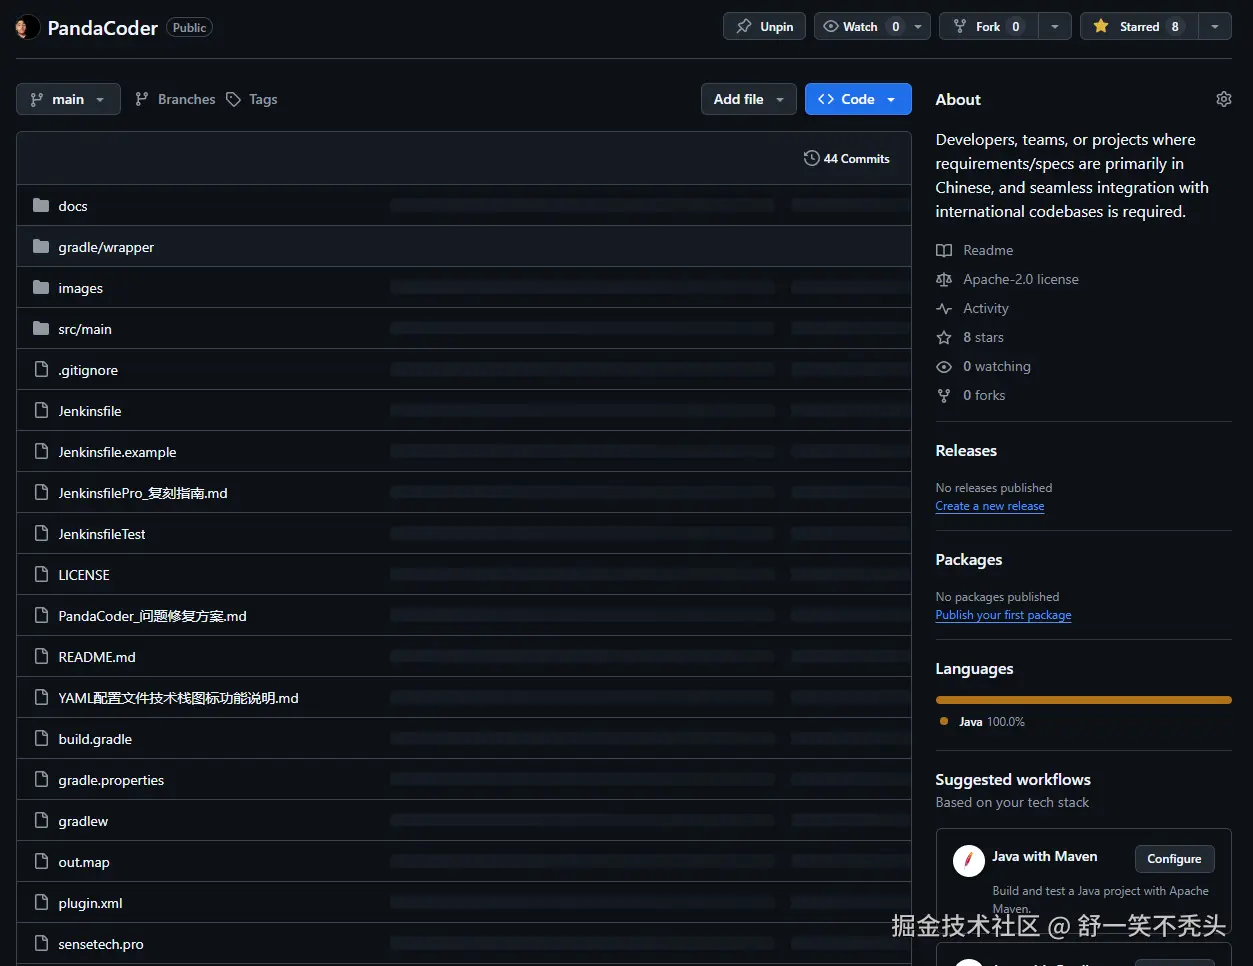The image size is (1253, 966).
Task: Open the Readme link in About
Action: (988, 250)
